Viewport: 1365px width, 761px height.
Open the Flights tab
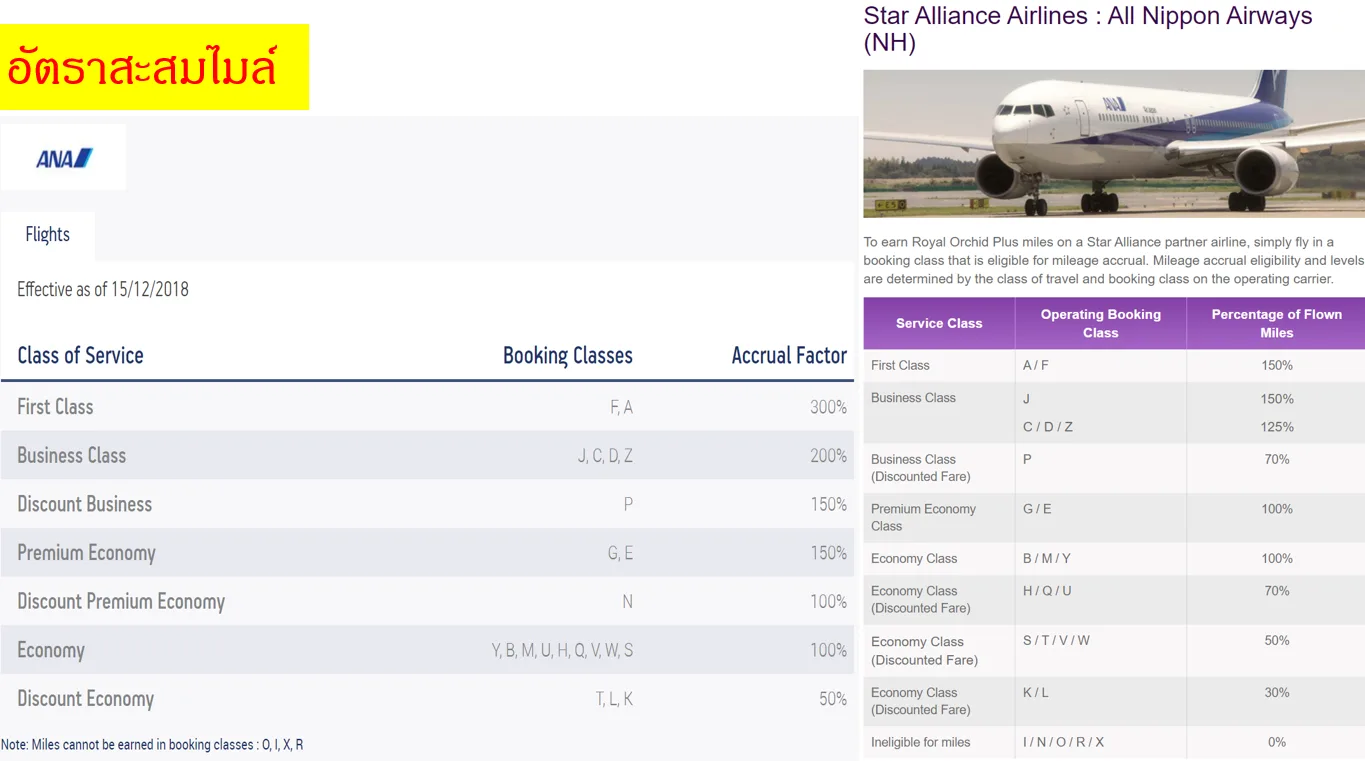tap(48, 235)
